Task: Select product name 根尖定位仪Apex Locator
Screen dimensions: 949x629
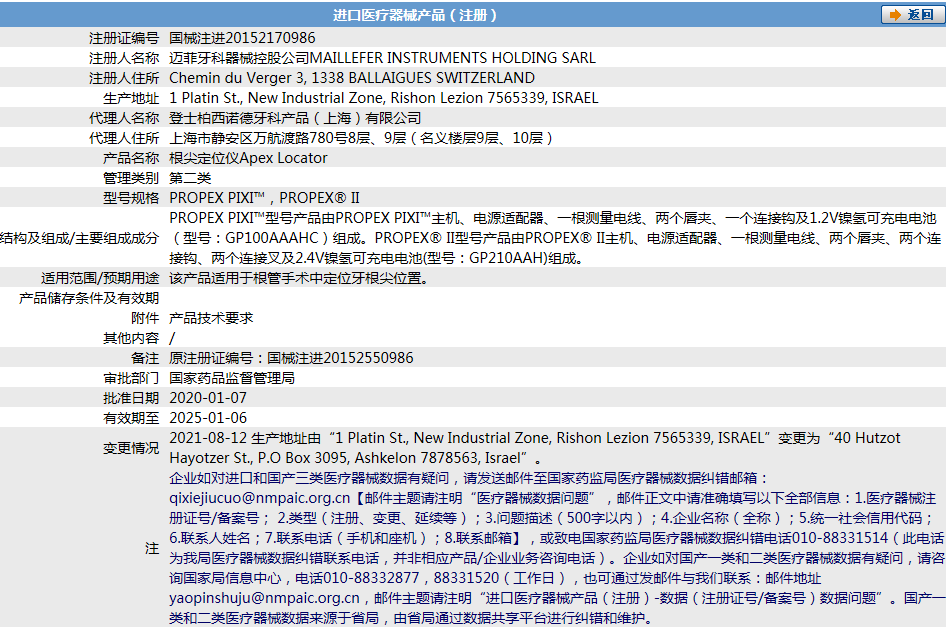Action: tap(248, 157)
